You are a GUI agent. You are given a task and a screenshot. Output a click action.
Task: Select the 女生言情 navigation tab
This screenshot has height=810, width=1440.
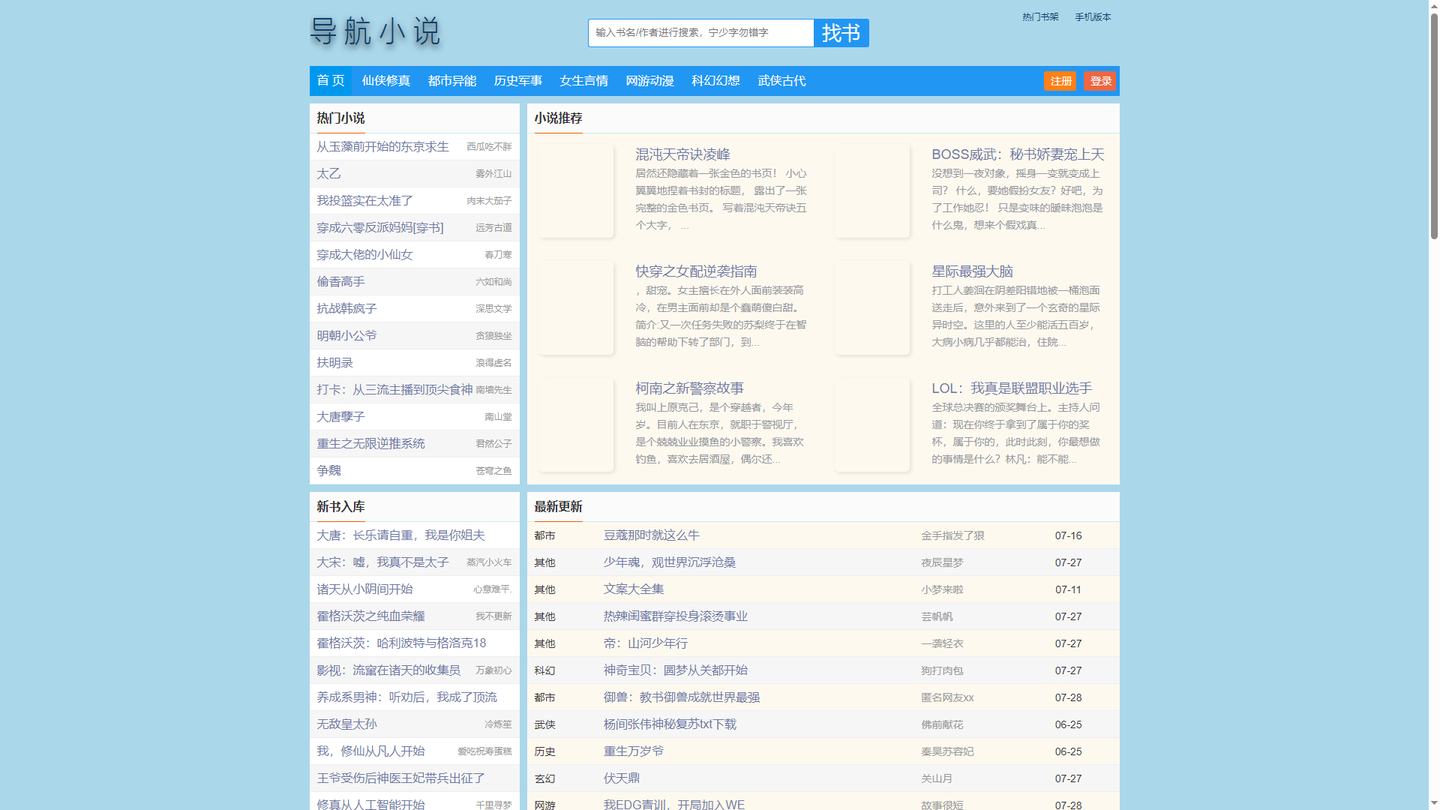pos(584,81)
